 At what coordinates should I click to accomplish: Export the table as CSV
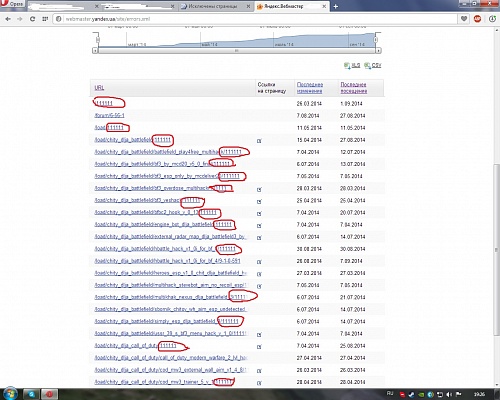(x=373, y=65)
